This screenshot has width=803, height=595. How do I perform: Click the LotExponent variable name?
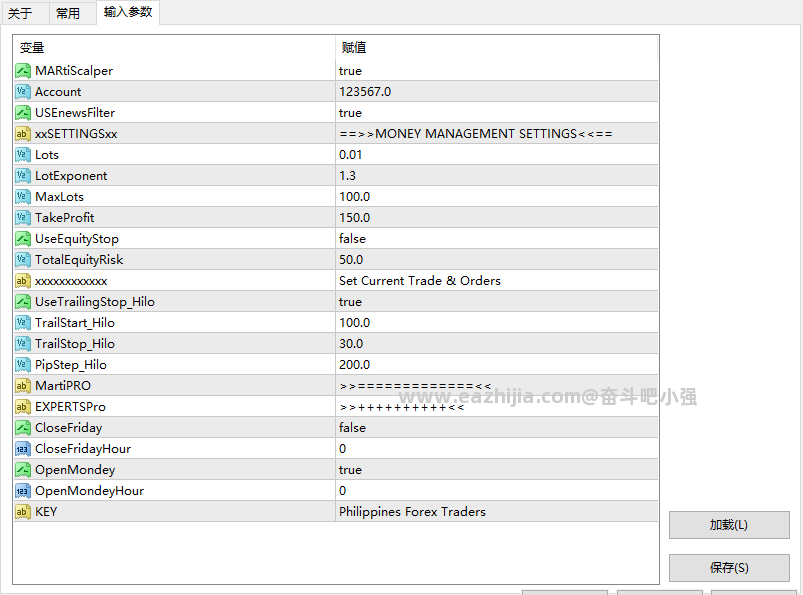tap(71, 176)
